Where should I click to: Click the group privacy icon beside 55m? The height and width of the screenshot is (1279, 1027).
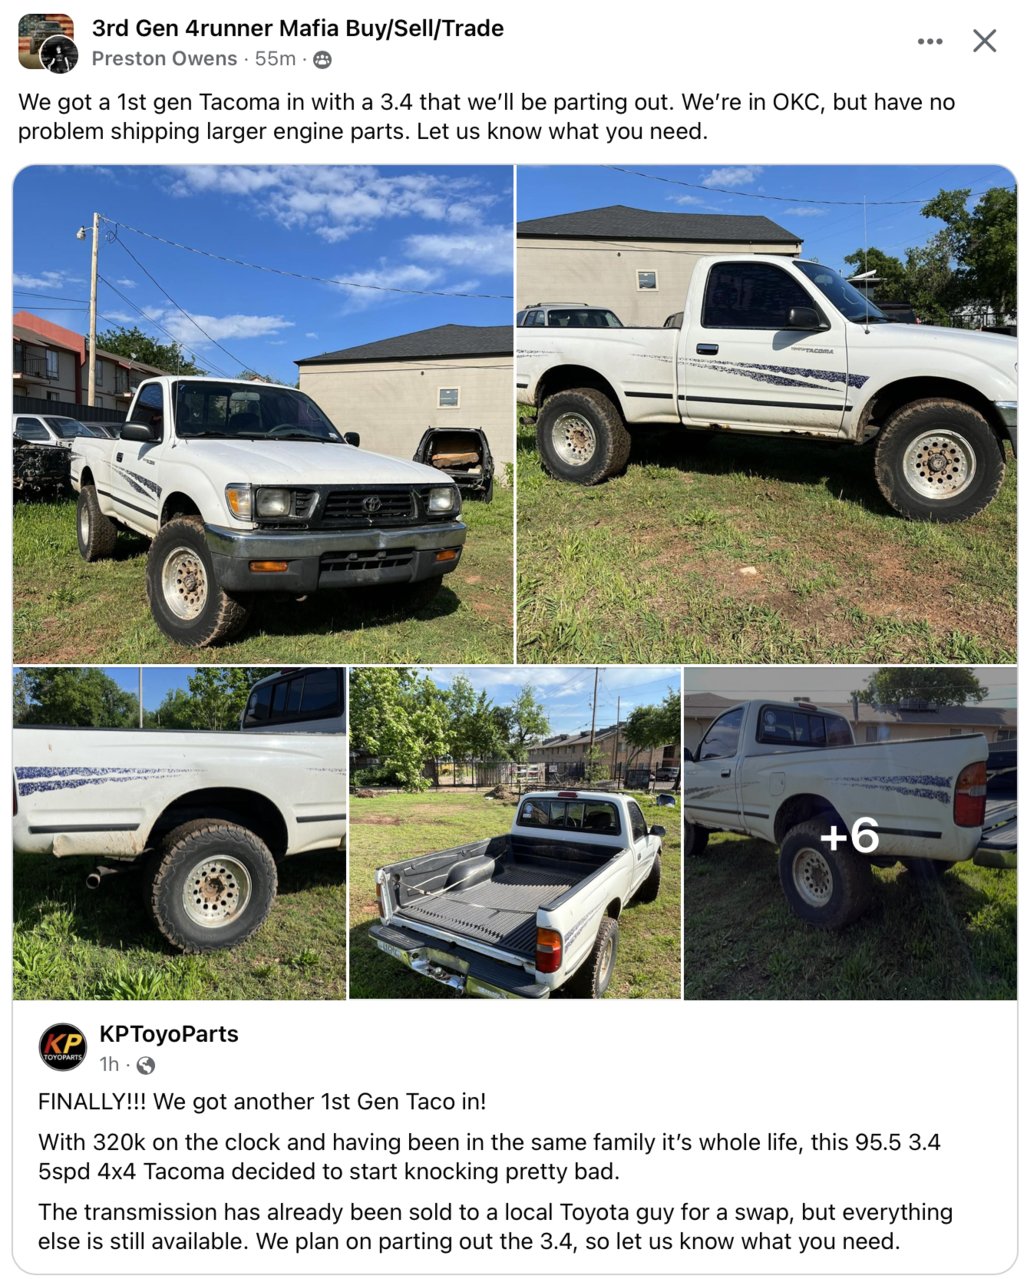322,59
